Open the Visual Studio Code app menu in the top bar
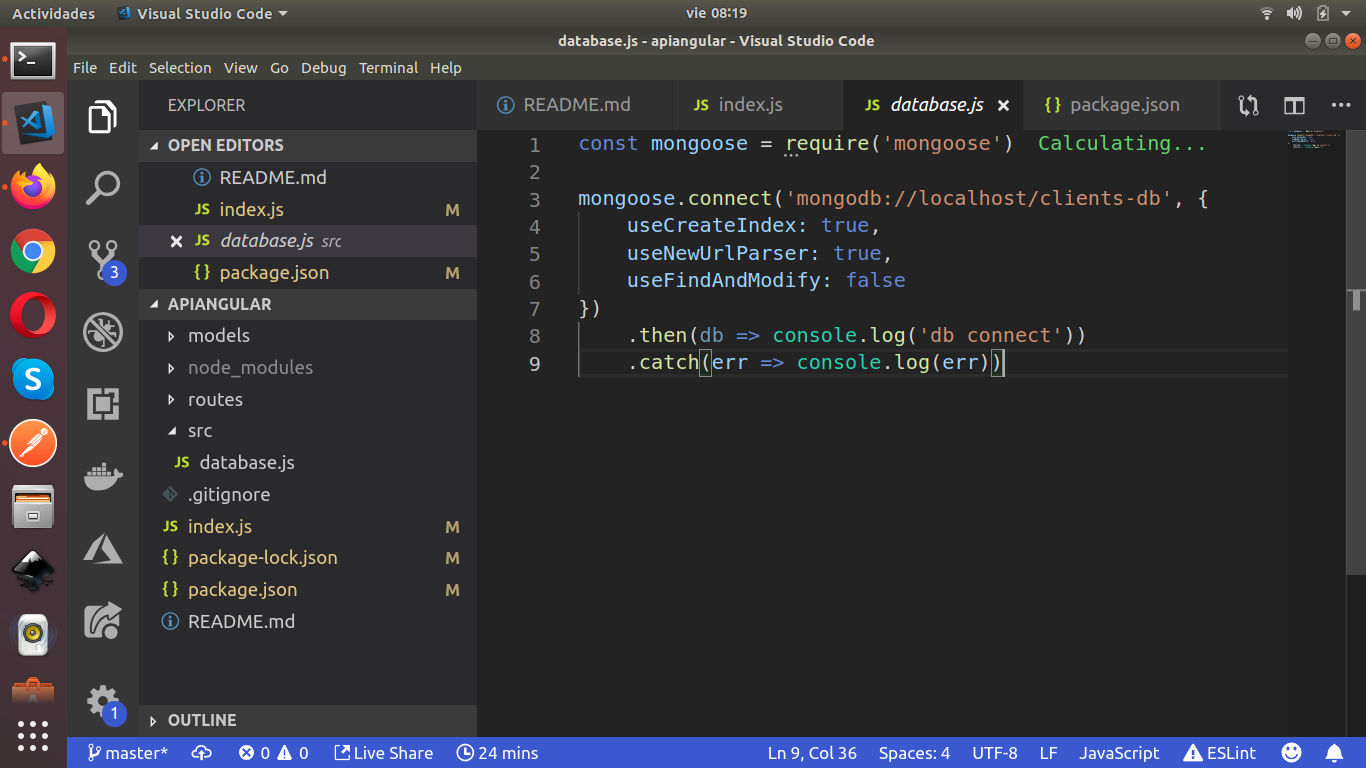 coord(202,13)
